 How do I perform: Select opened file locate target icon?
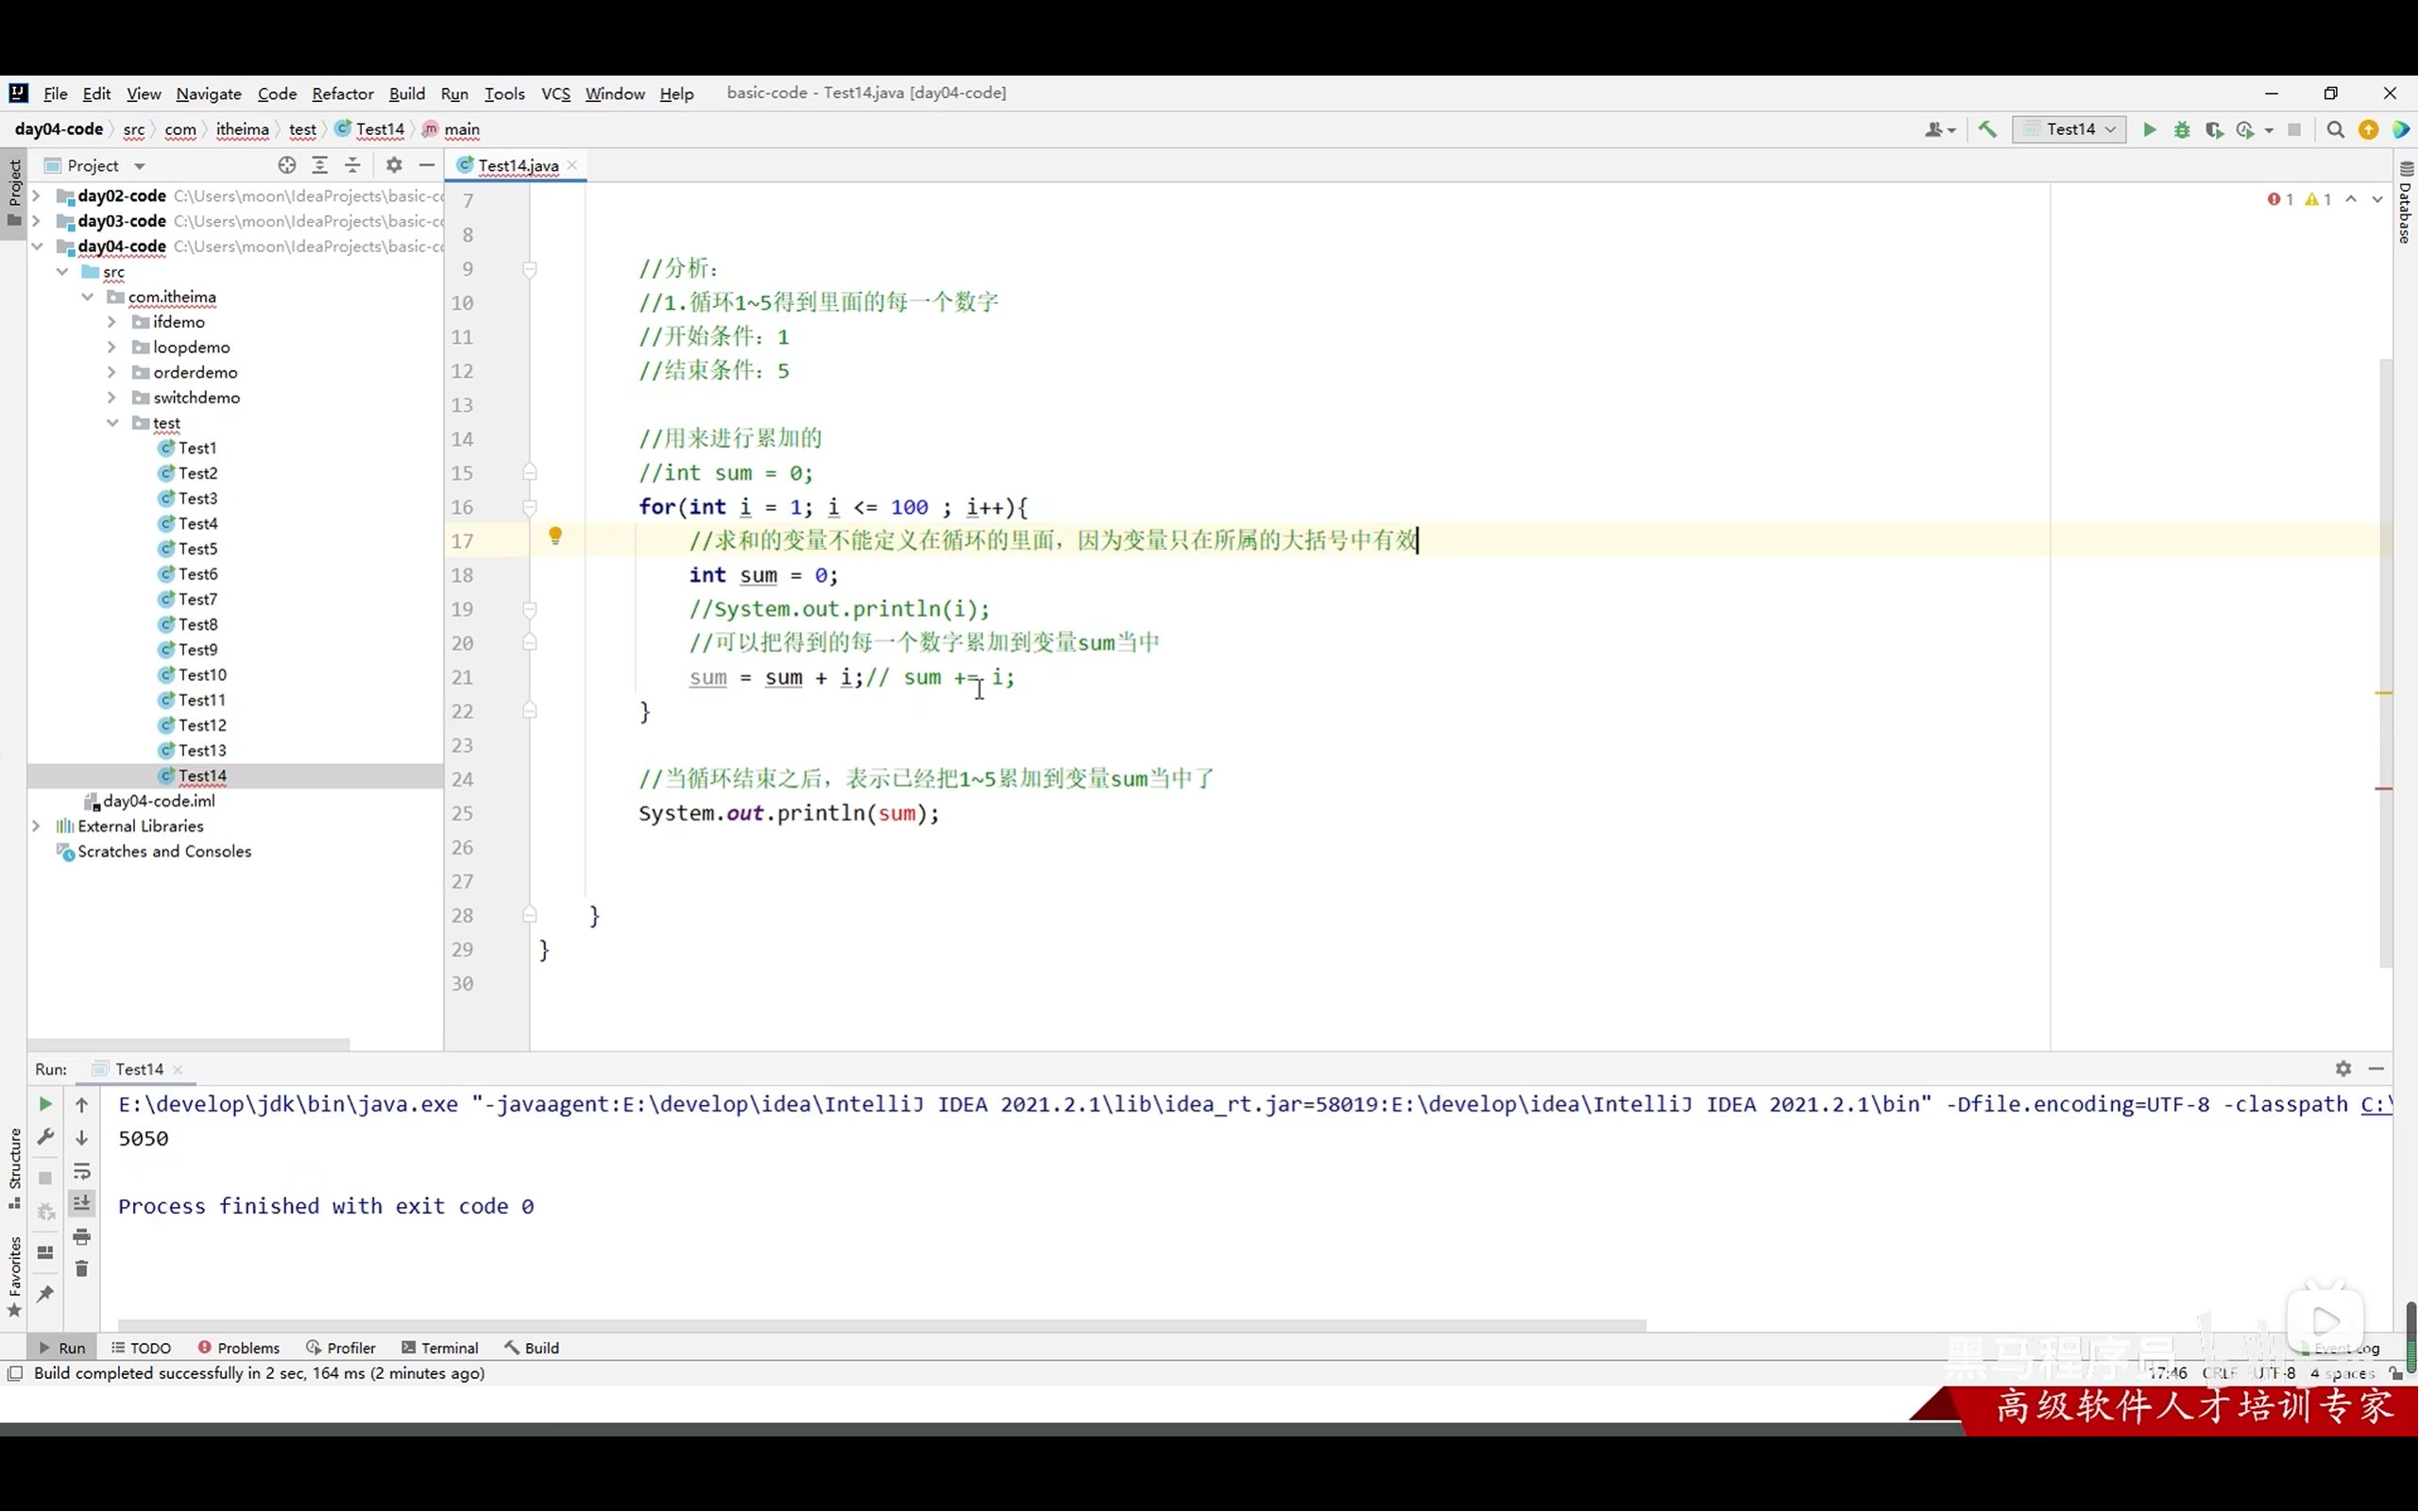[287, 165]
